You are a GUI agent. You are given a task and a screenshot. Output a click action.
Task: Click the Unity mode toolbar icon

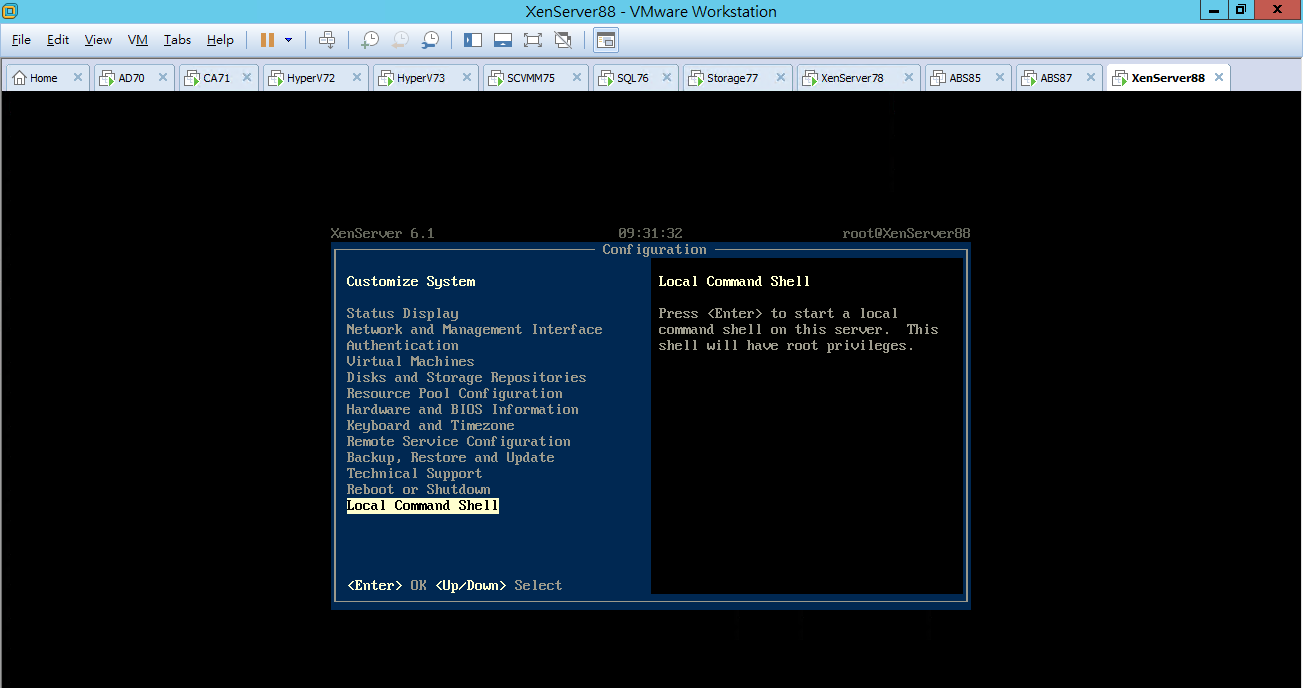[563, 40]
